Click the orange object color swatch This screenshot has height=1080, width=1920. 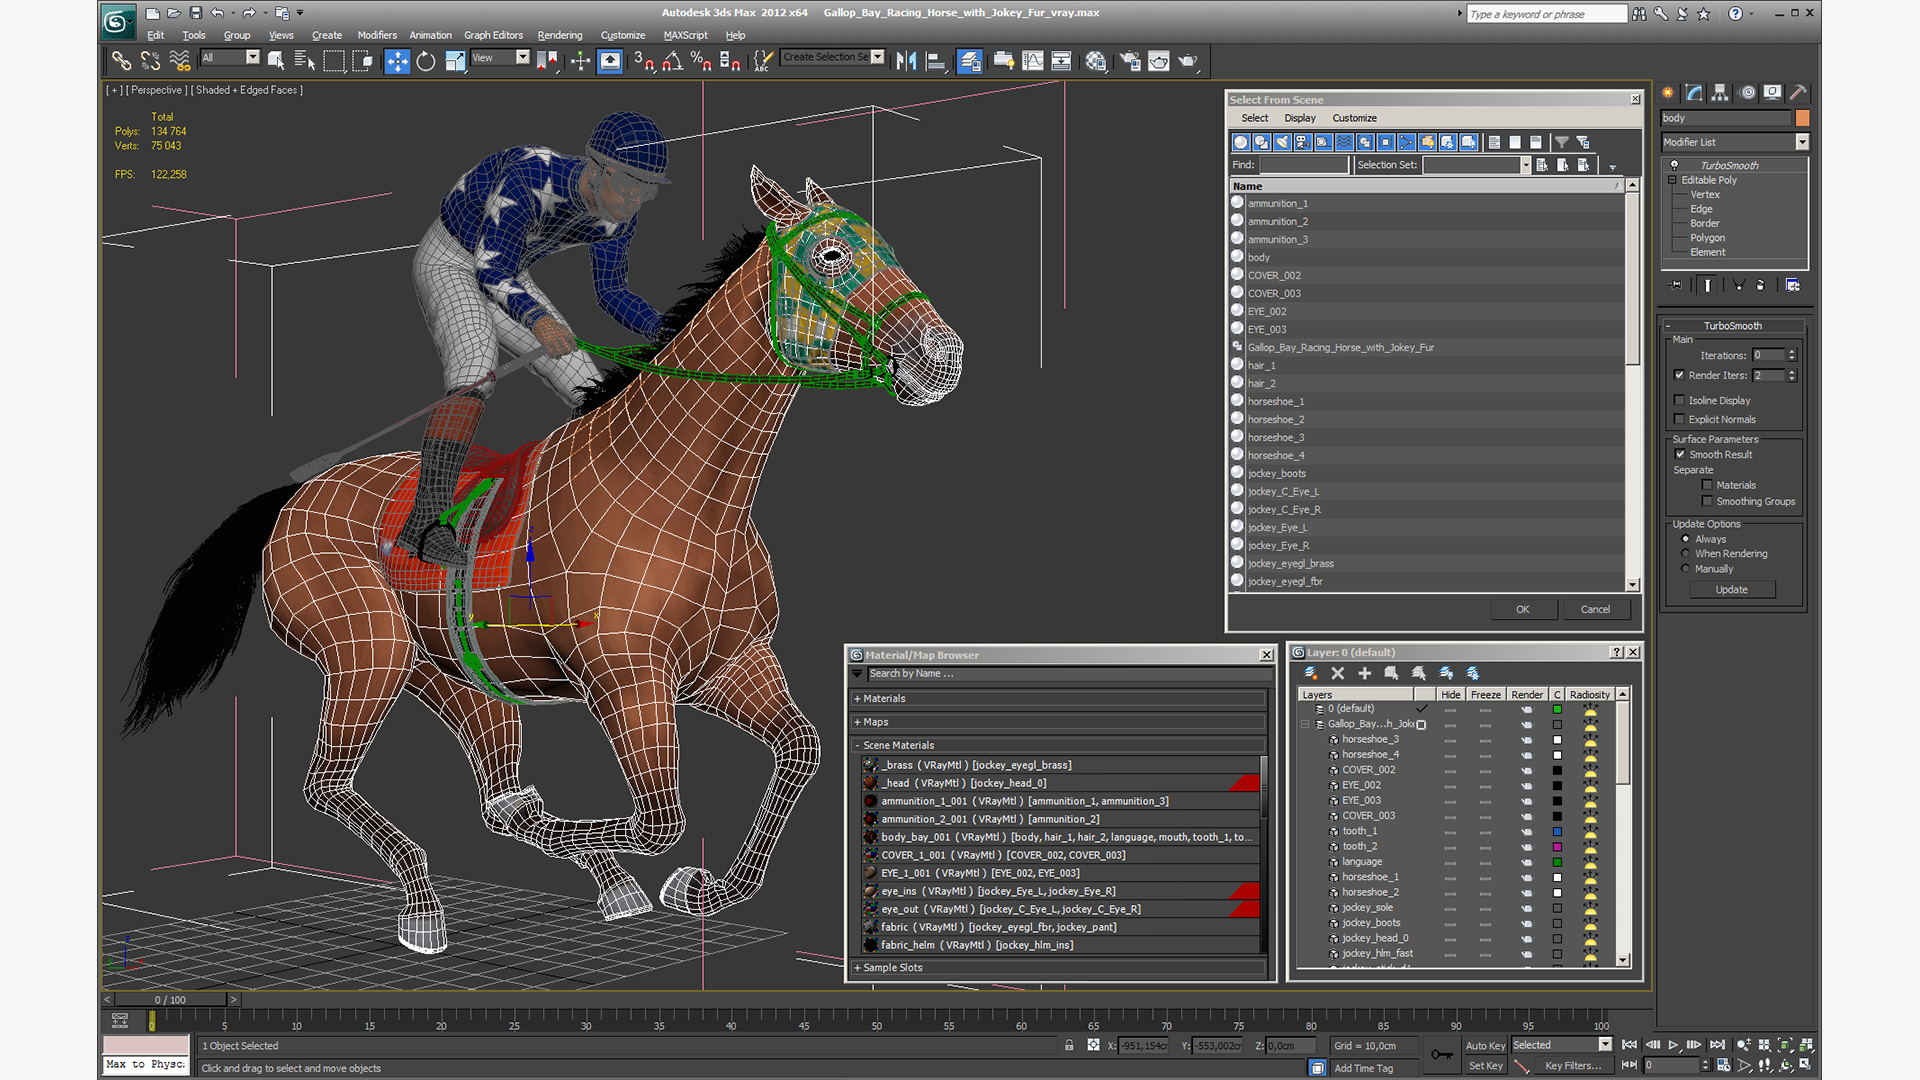click(x=1802, y=118)
